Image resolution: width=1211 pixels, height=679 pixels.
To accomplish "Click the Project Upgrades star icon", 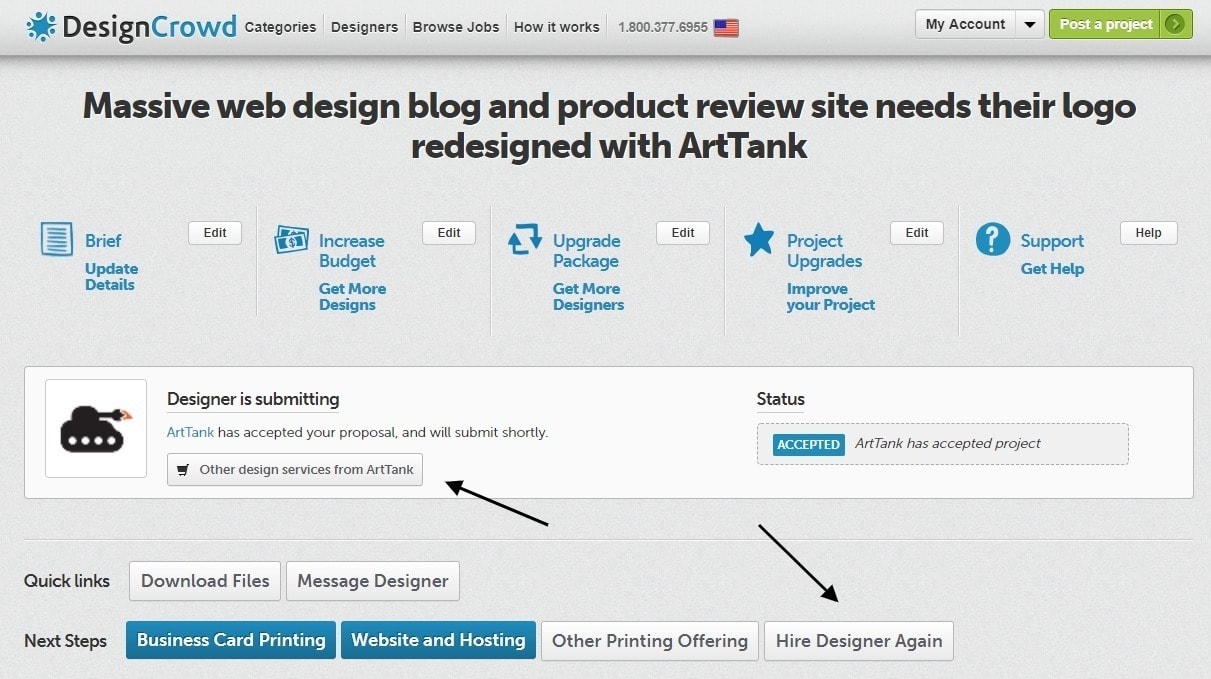I will point(759,240).
